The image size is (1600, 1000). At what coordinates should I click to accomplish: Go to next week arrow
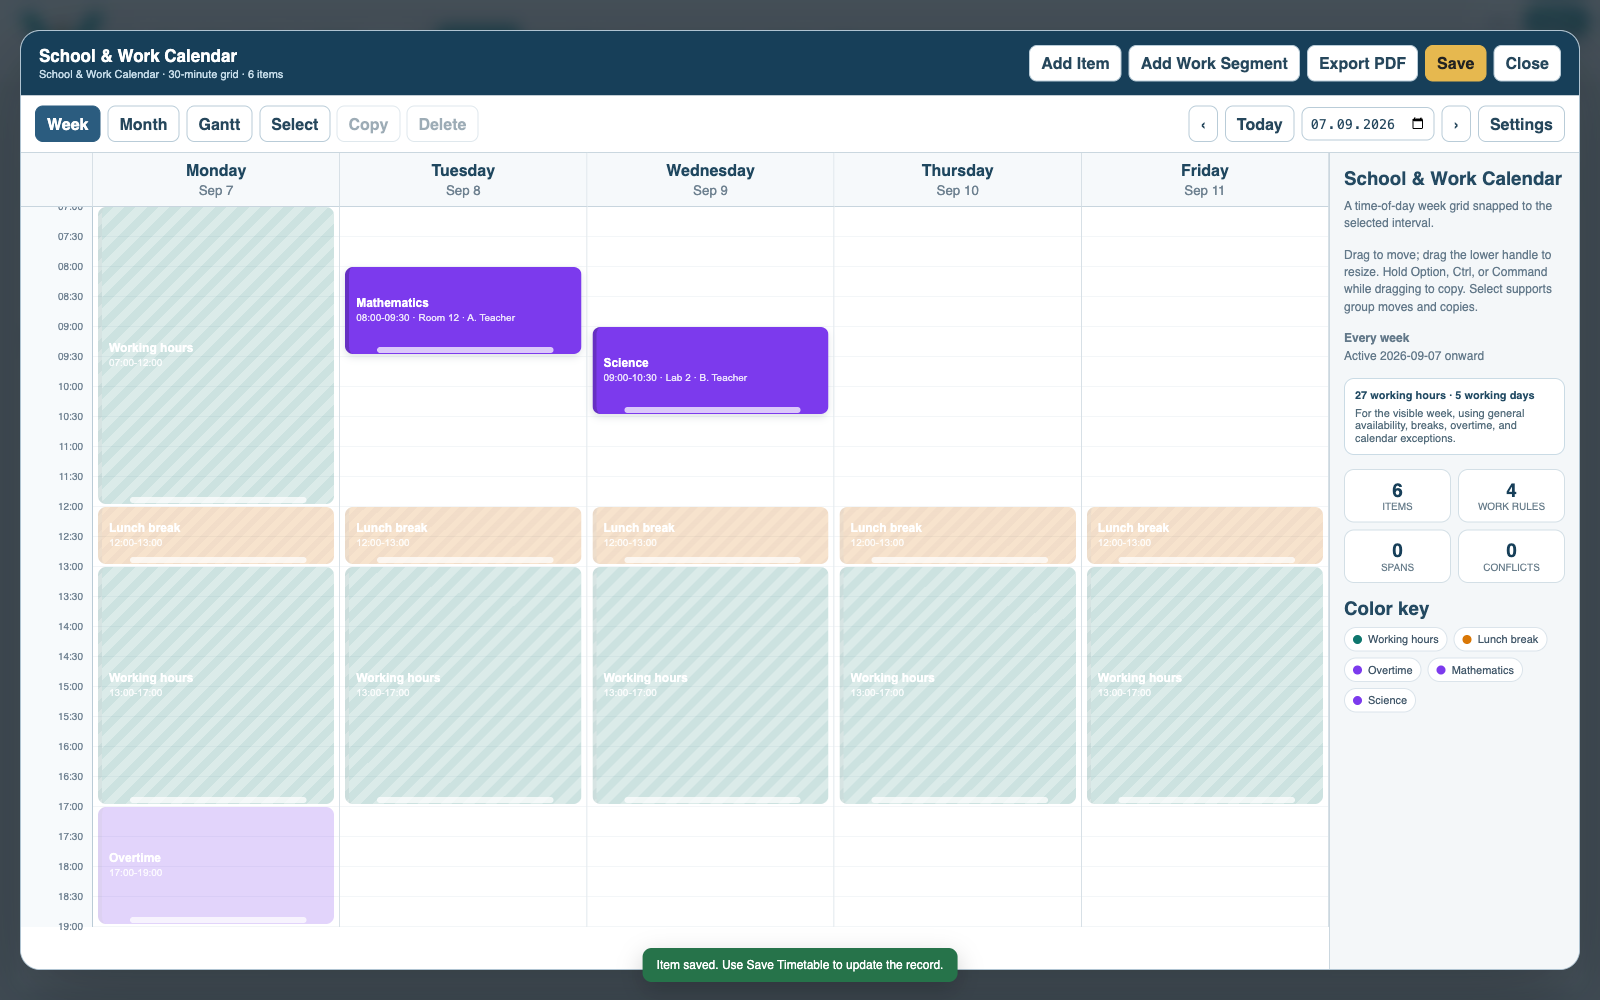pyautogui.click(x=1456, y=124)
